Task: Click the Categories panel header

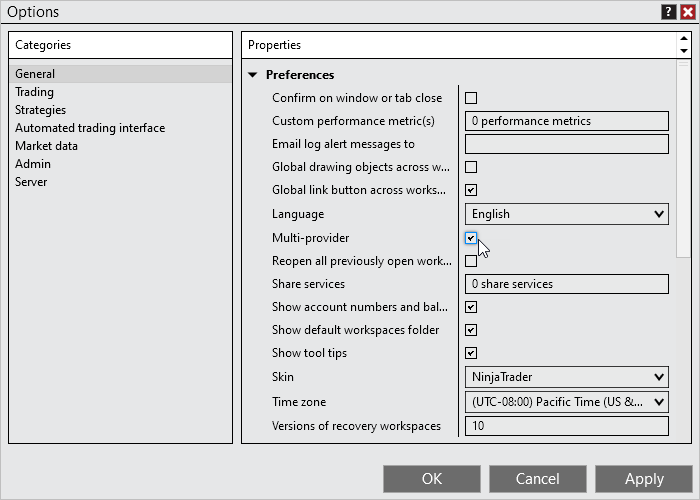Action: point(120,45)
